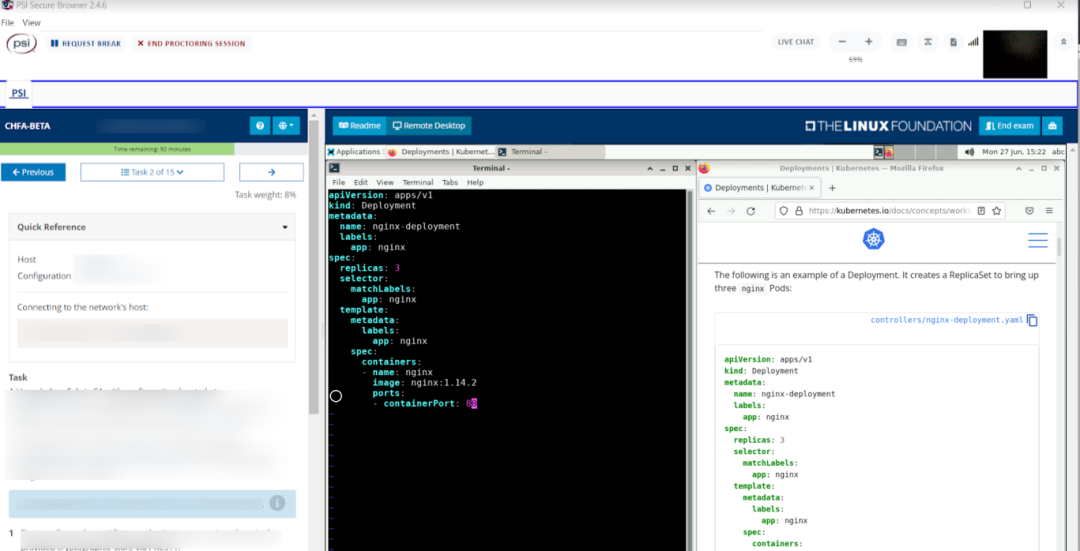Click the Firefox tray icon
This screenshot has height=551, width=1080.
coord(889,152)
